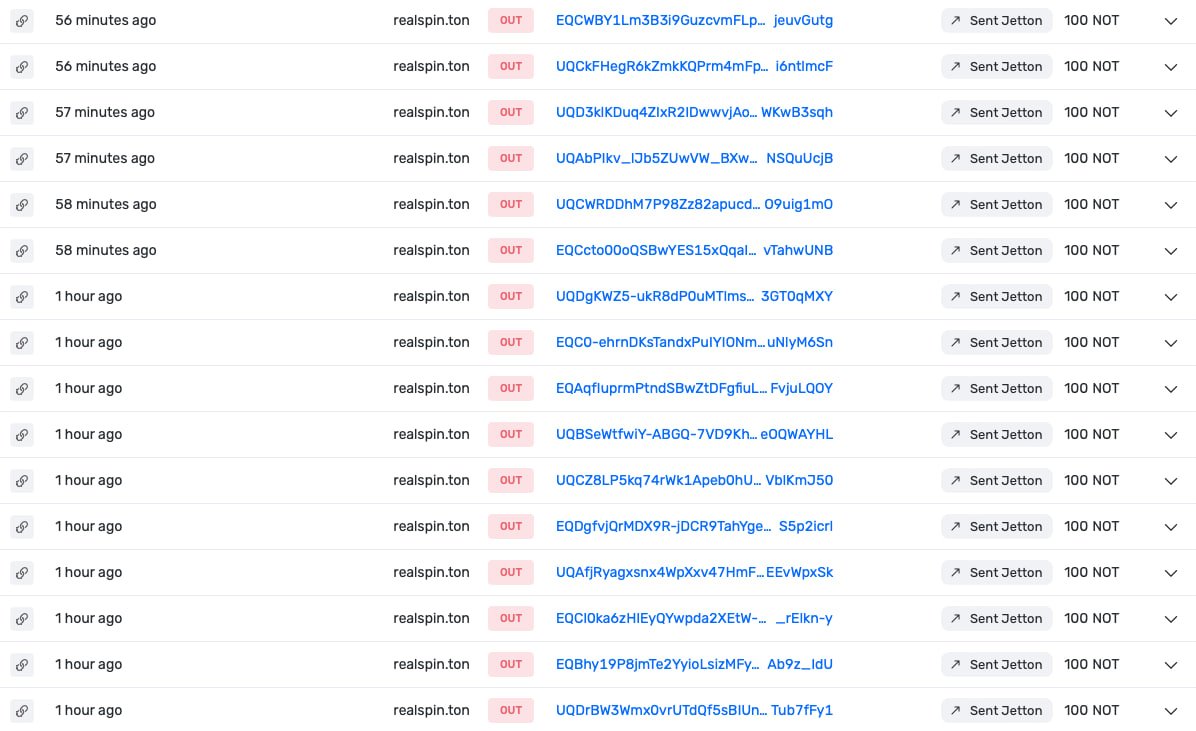Copy transaction link icon for jeuvGutg row
Image resolution: width=1196 pixels, height=731 pixels.
pyautogui.click(x=22, y=21)
